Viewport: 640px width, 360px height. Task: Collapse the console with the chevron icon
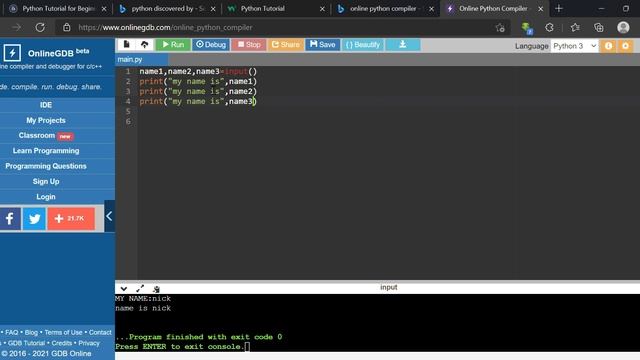coord(124,289)
